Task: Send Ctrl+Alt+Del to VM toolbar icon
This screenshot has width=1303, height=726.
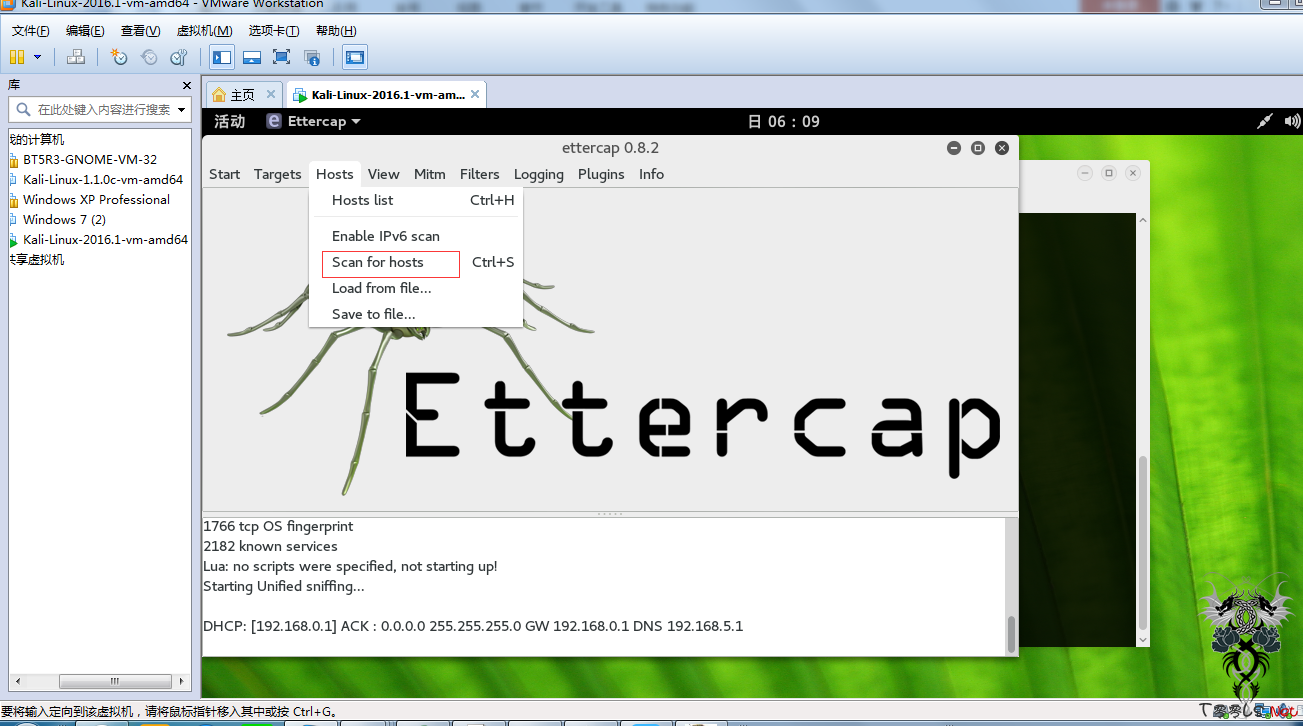Action: click(x=75, y=57)
